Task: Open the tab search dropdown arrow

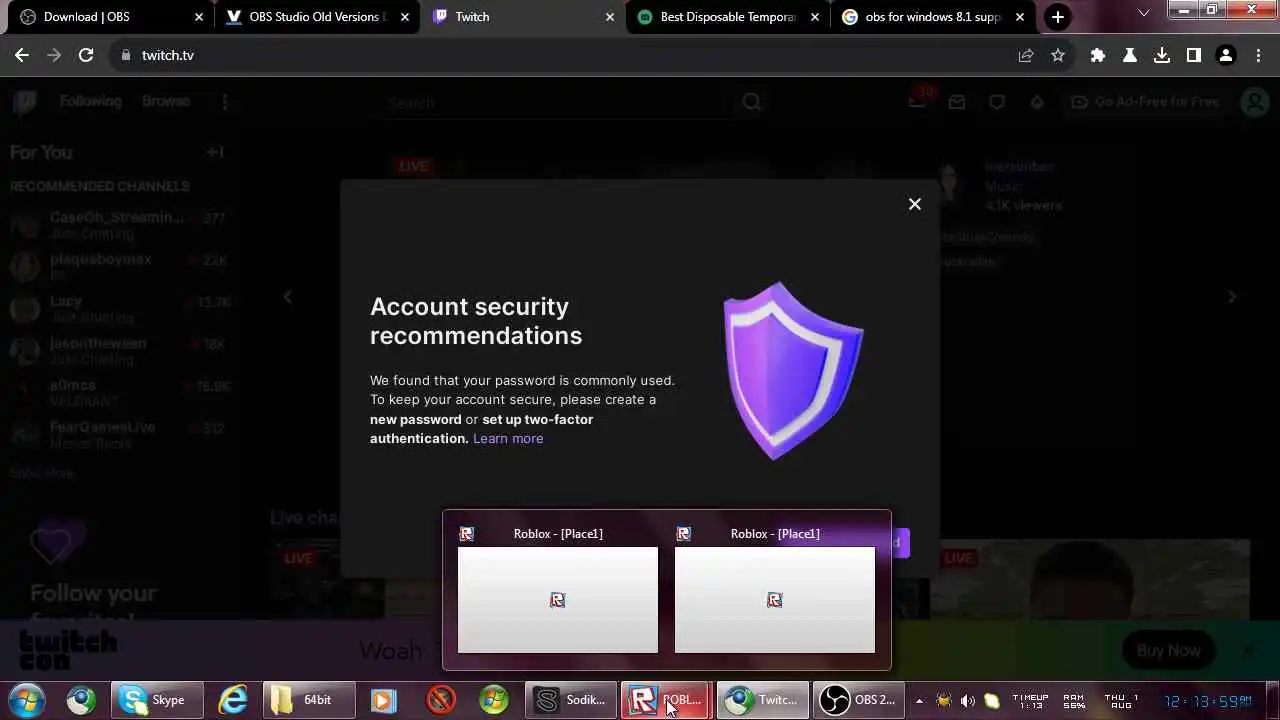Action: pyautogui.click(x=1144, y=12)
